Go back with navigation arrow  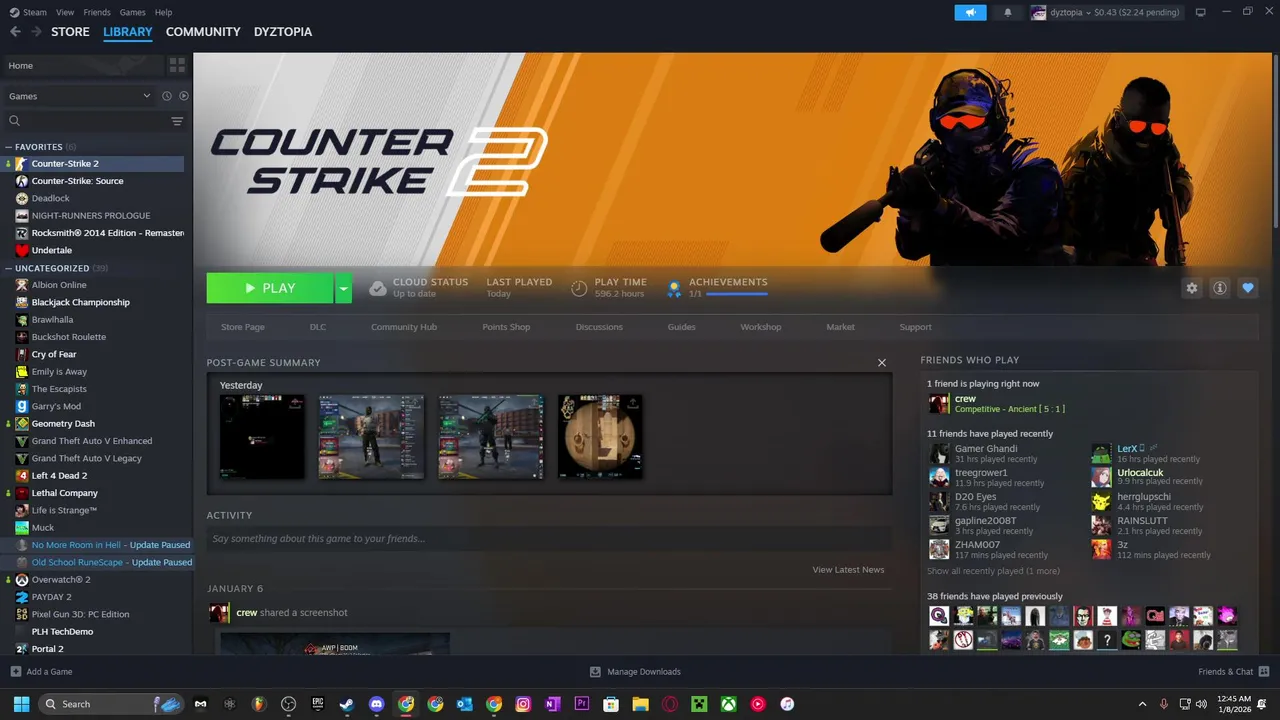coord(15,32)
